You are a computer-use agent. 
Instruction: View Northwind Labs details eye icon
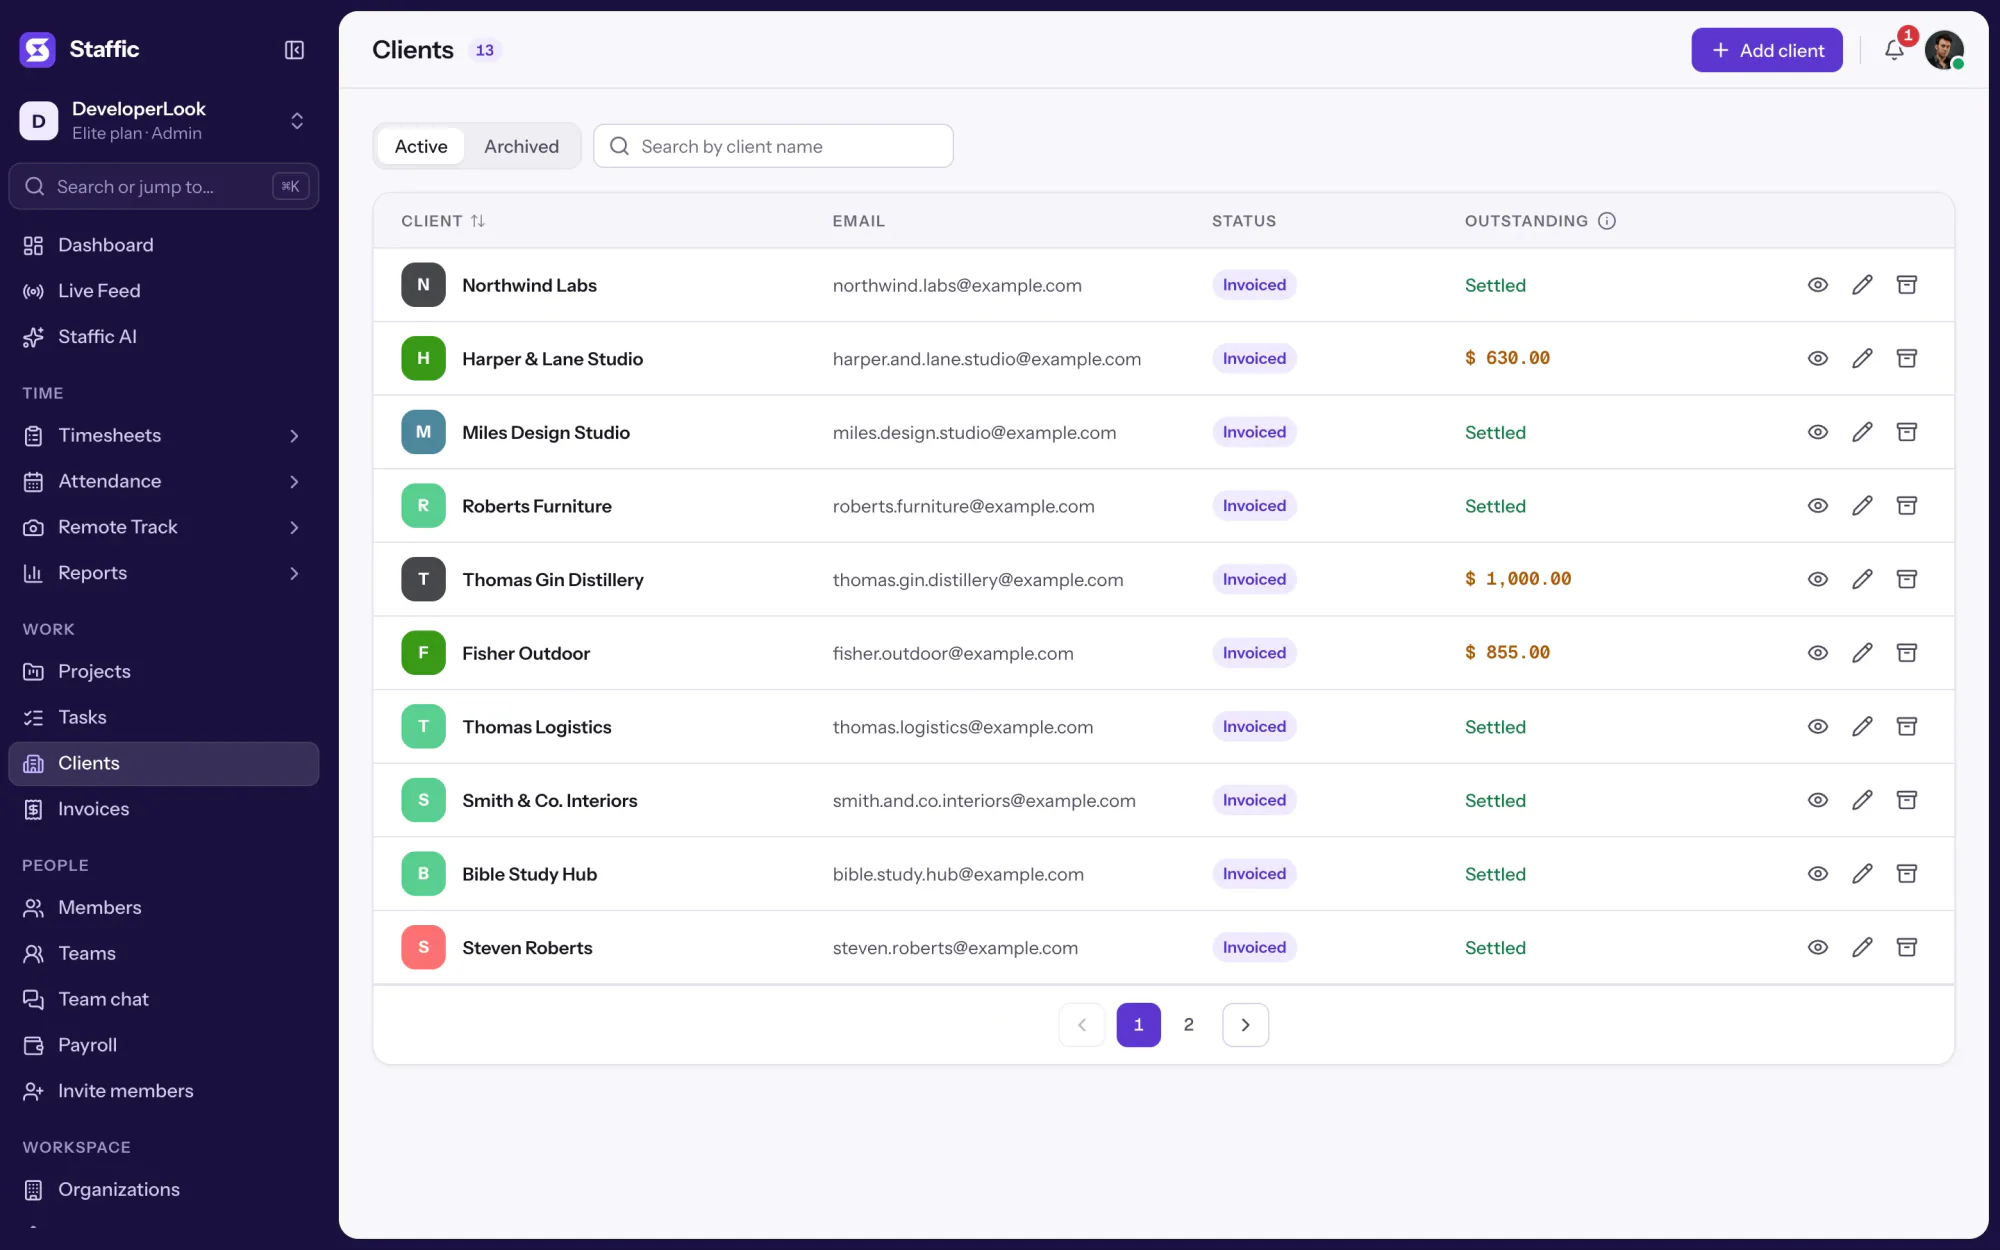point(1818,285)
